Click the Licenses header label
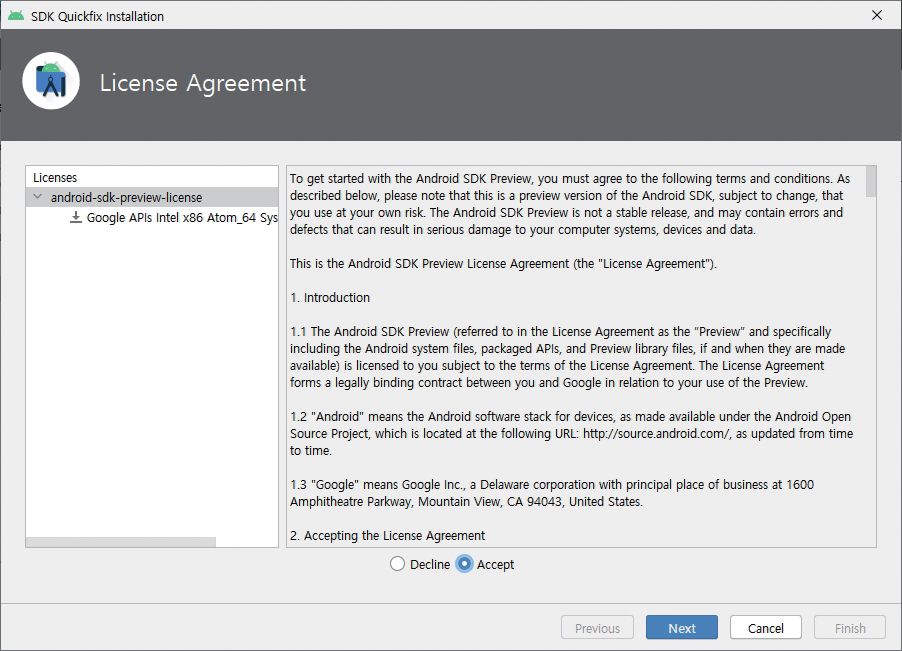 [x=55, y=177]
